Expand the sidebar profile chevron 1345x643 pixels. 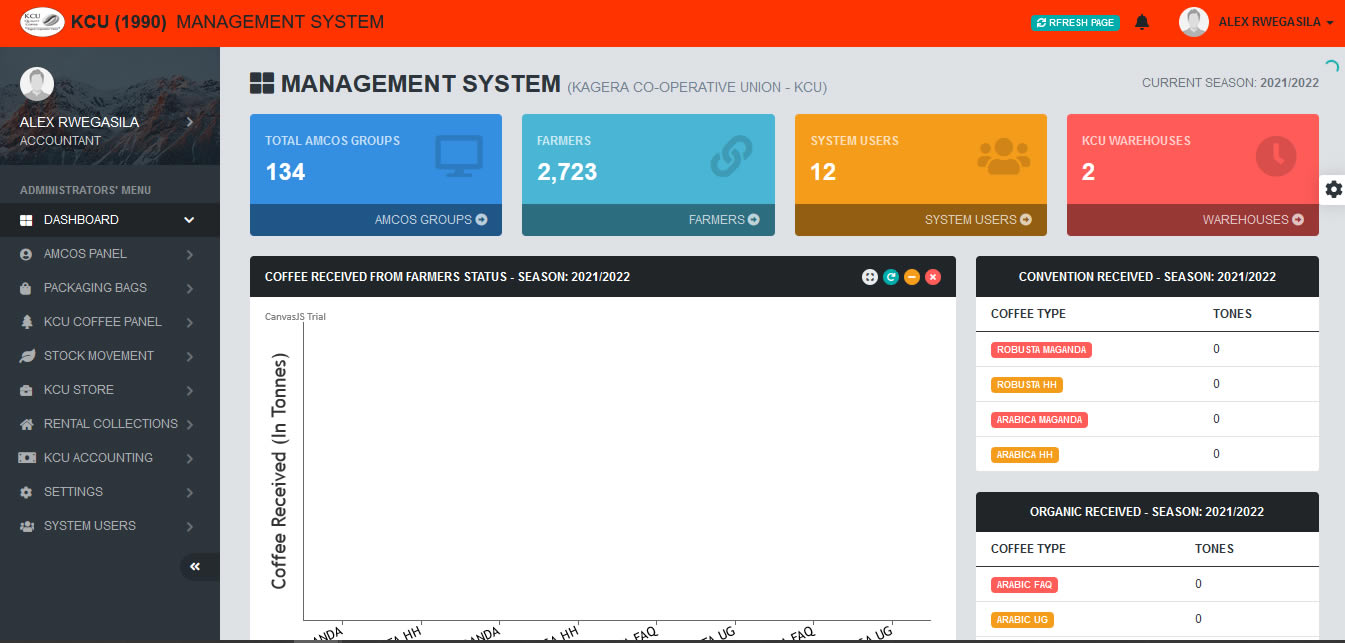[189, 122]
